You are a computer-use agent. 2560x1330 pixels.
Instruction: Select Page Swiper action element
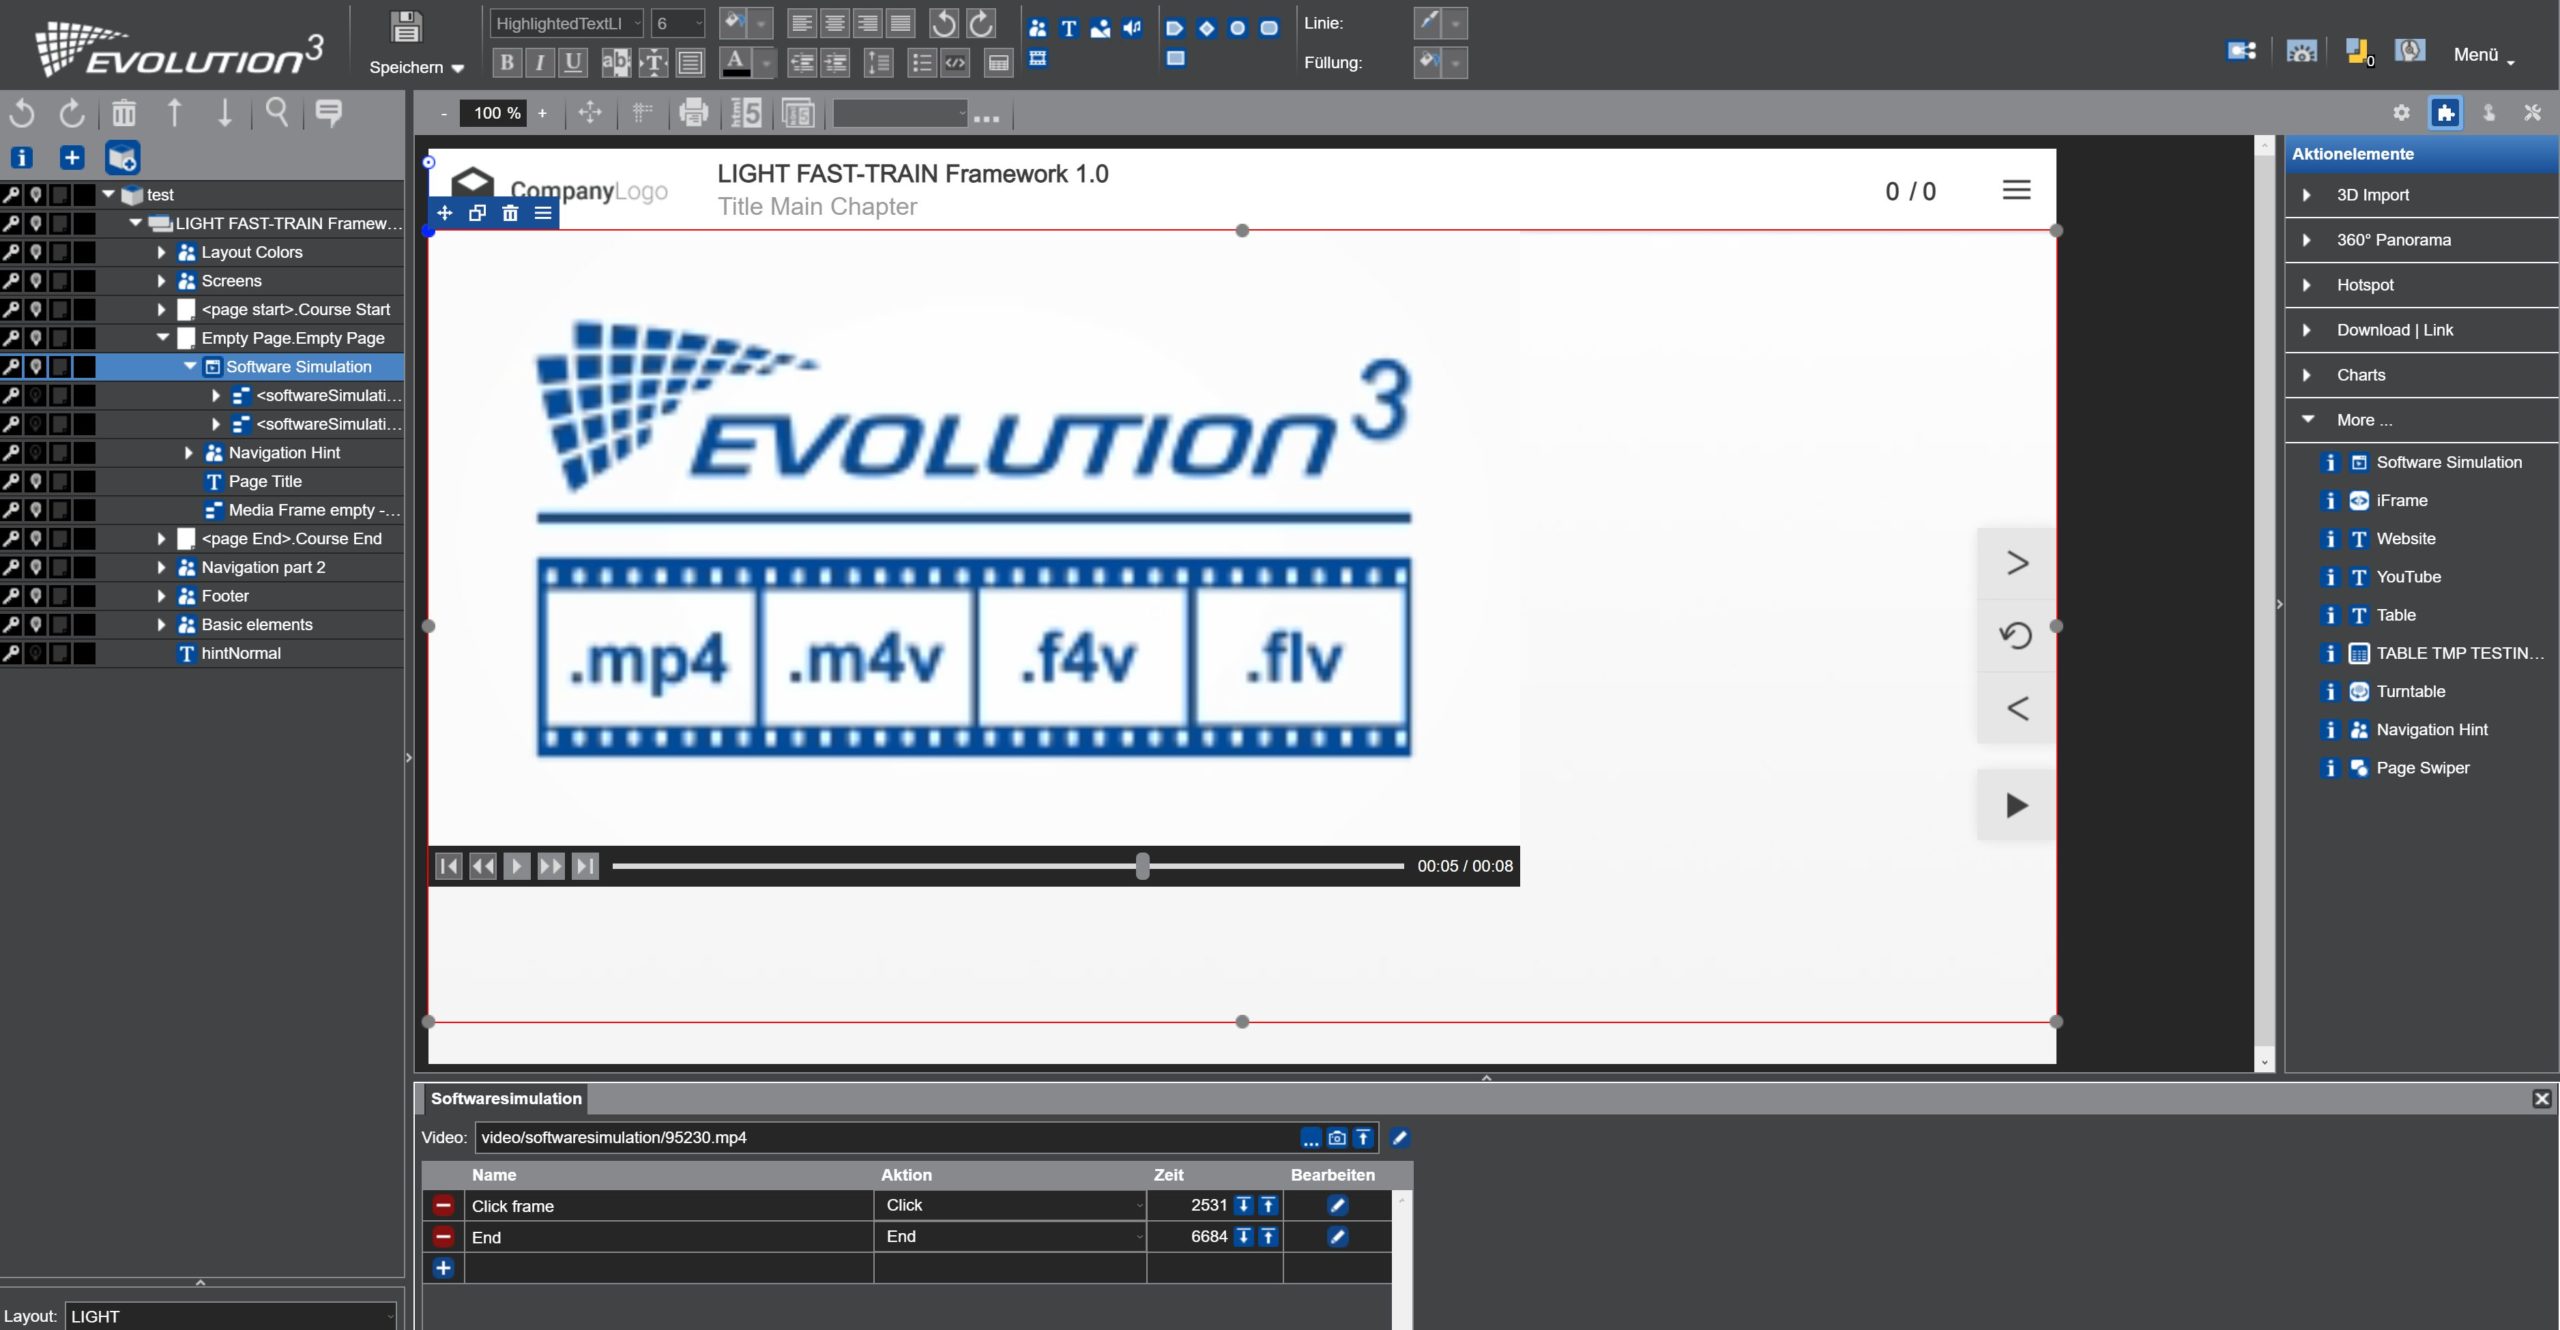coord(2422,768)
